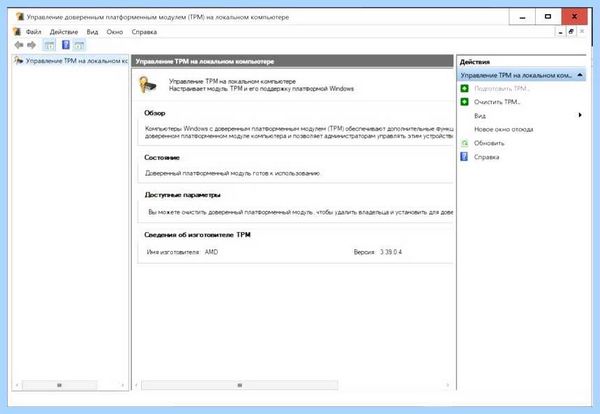
Task: Open the Файл menu
Action: pos(33,32)
